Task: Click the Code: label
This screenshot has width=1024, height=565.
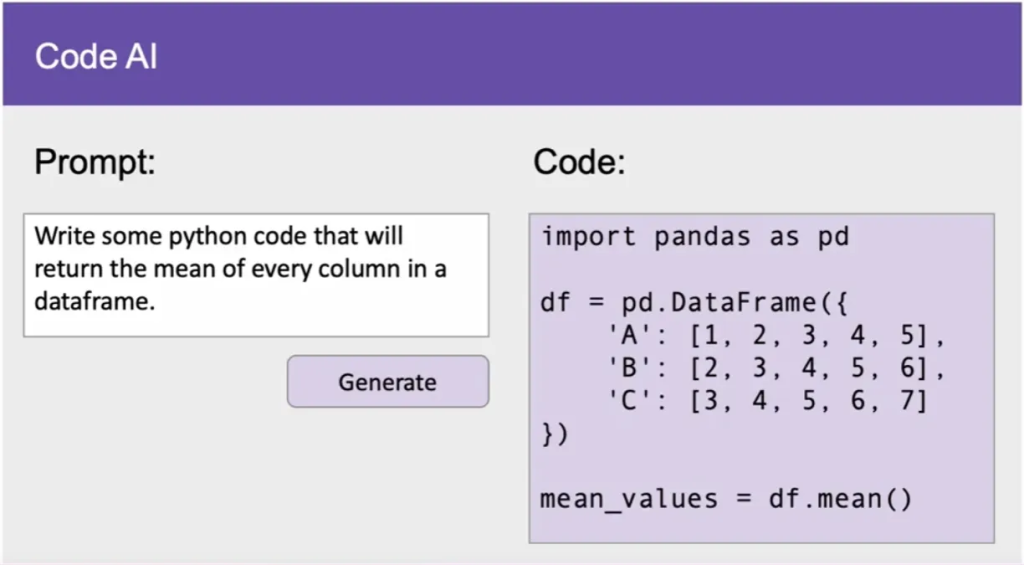Action: click(579, 162)
